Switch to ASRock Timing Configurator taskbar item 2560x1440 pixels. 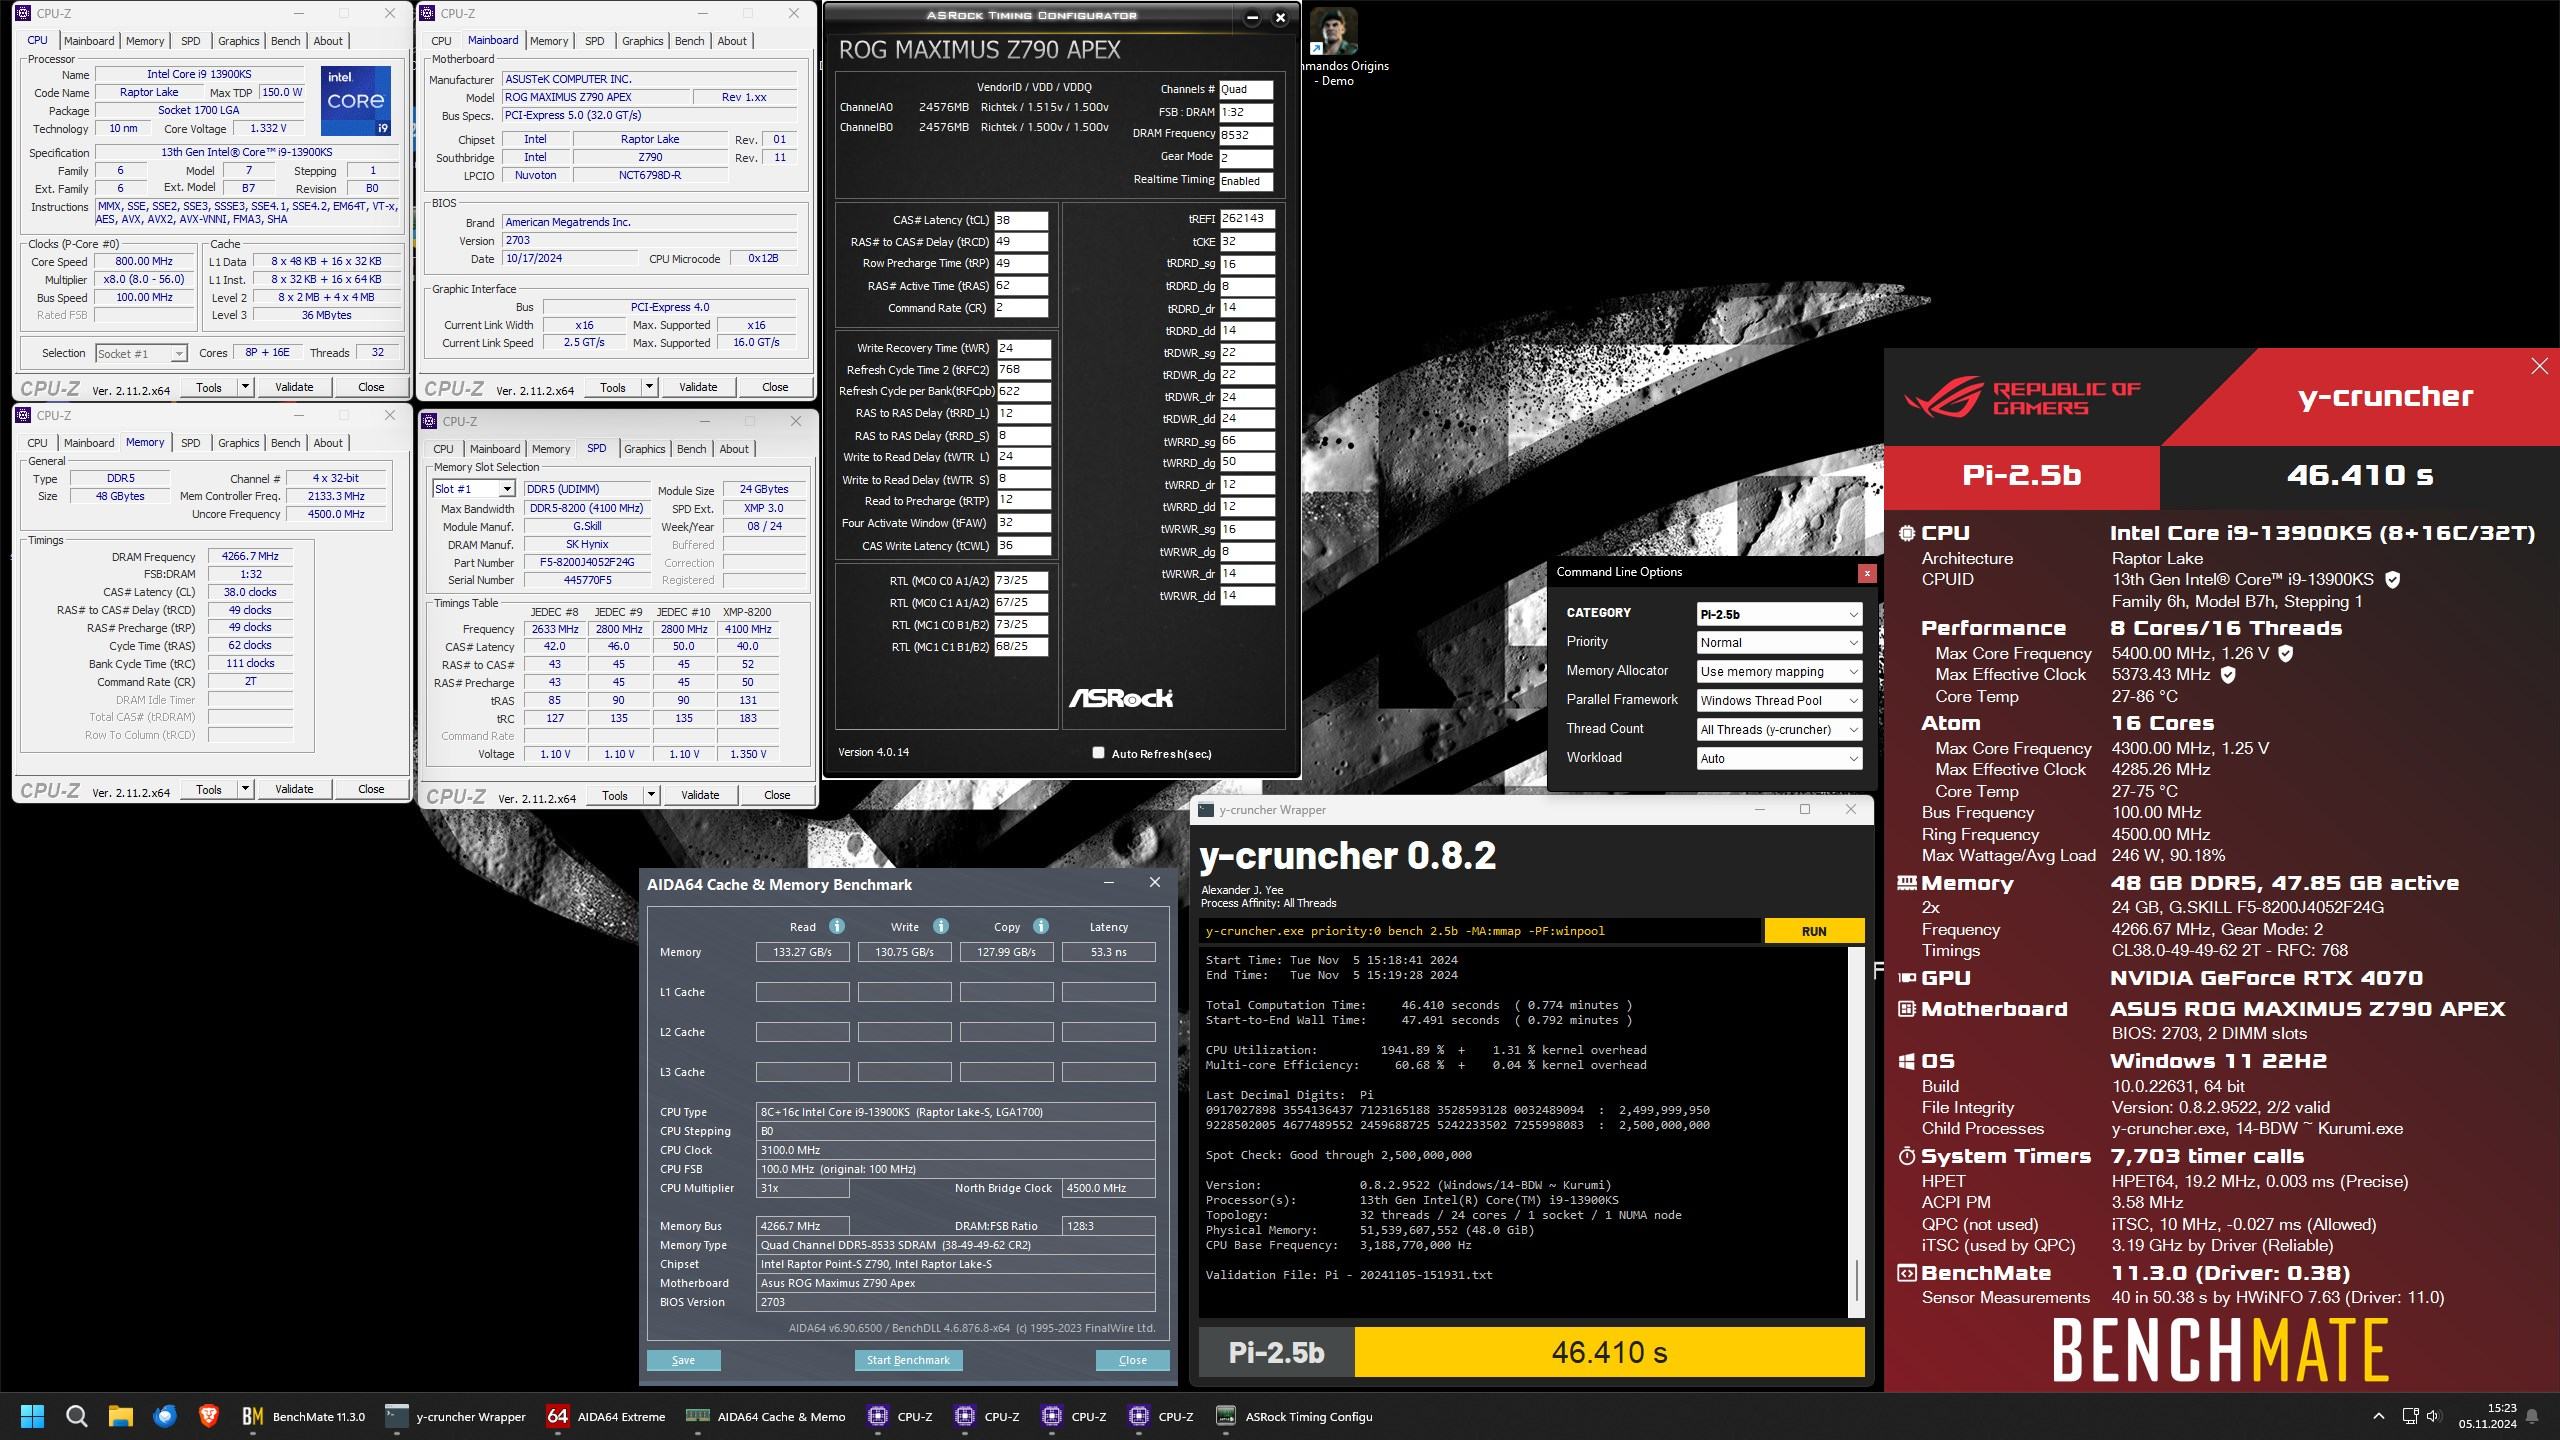pyautogui.click(x=1292, y=1416)
